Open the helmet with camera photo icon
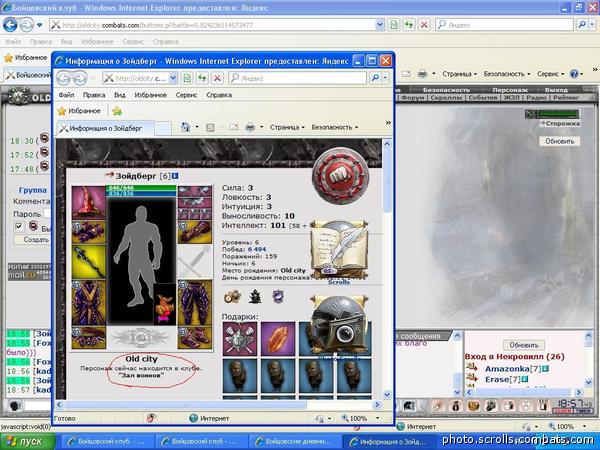This screenshot has width=600, height=450. coord(338,324)
